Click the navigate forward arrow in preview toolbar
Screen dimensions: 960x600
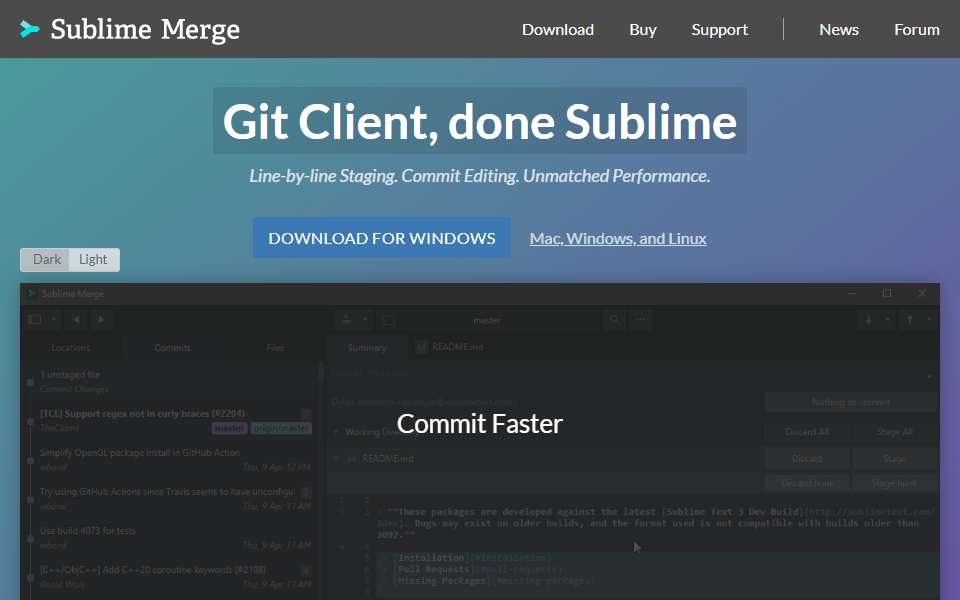[x=101, y=320]
